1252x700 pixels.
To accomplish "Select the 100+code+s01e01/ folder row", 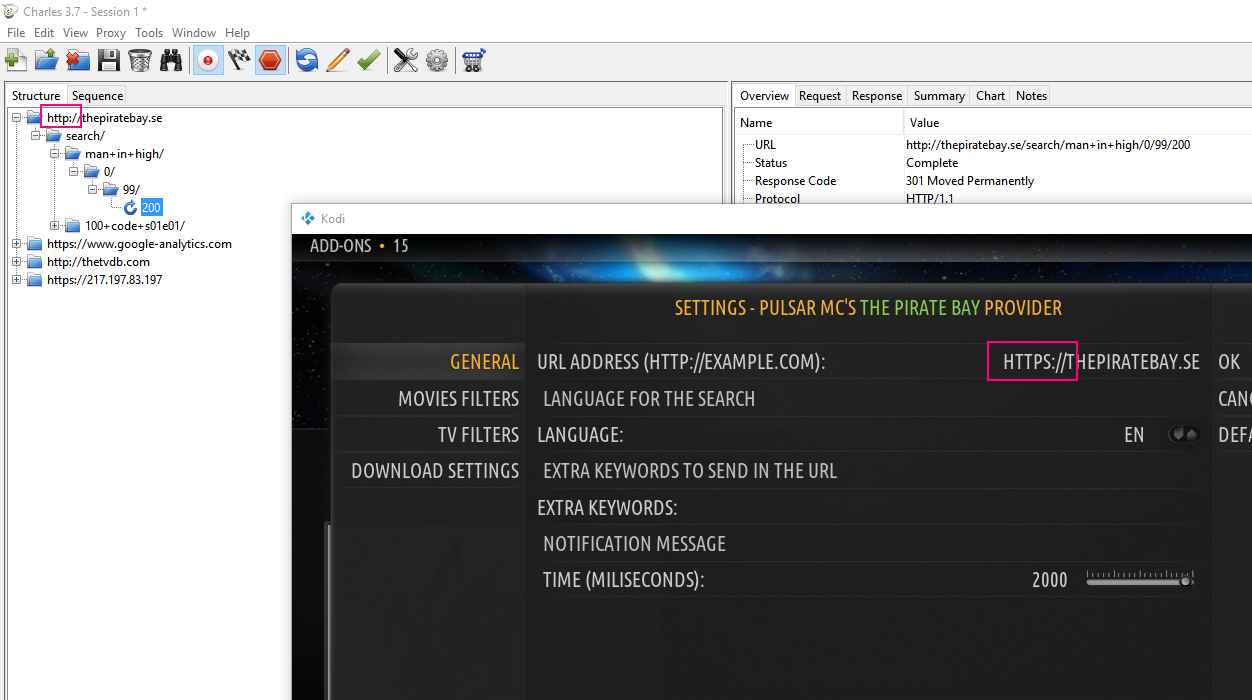I will tap(134, 226).
